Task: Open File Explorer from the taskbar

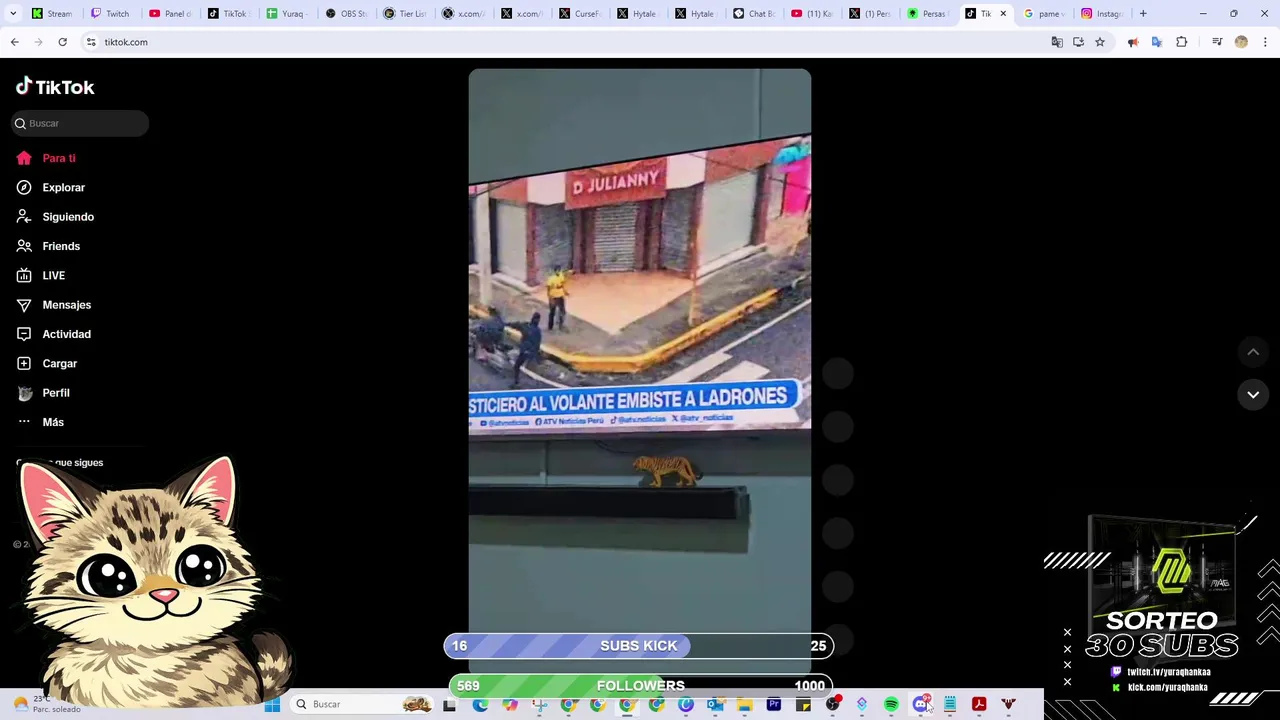Action: coord(745,704)
